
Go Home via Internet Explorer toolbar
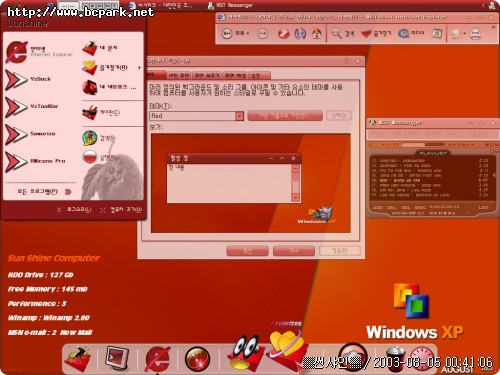click(317, 33)
